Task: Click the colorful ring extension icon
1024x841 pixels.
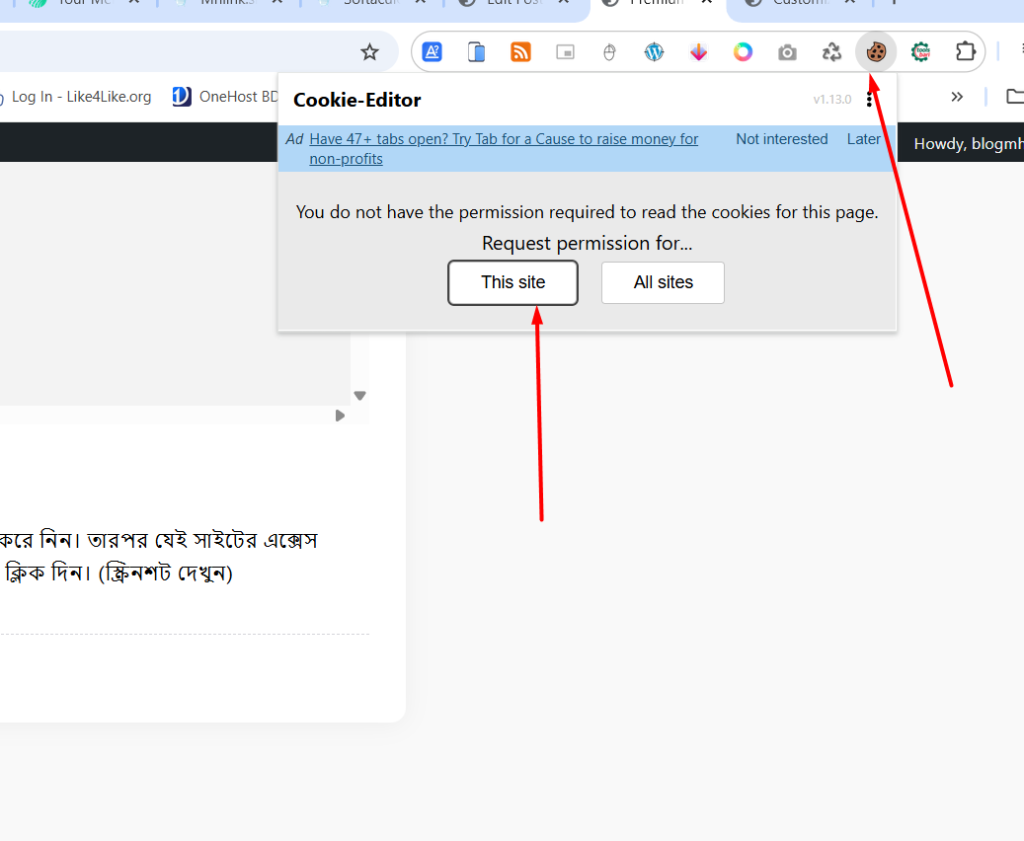Action: pos(743,52)
